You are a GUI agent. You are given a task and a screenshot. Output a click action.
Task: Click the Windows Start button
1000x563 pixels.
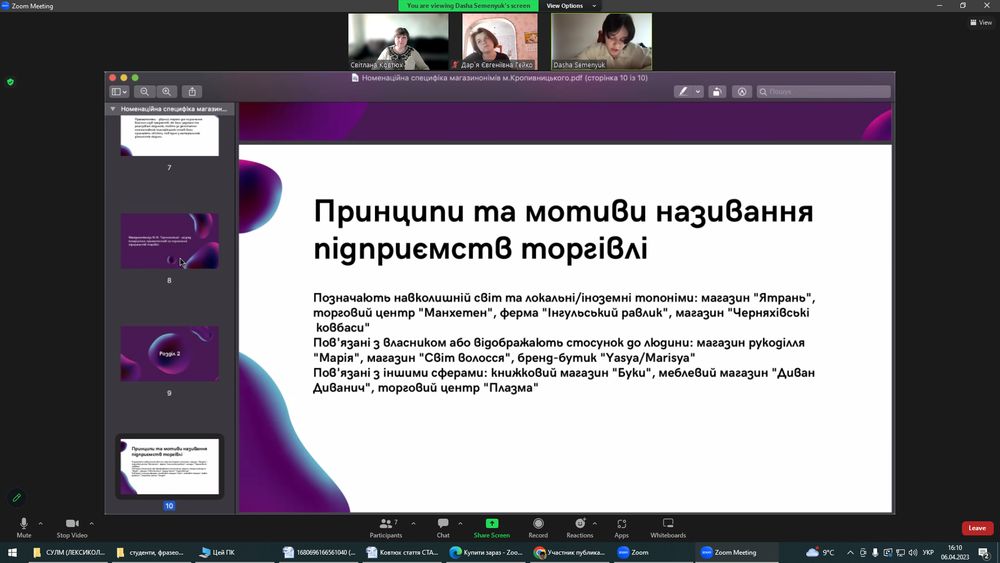click(x=12, y=552)
